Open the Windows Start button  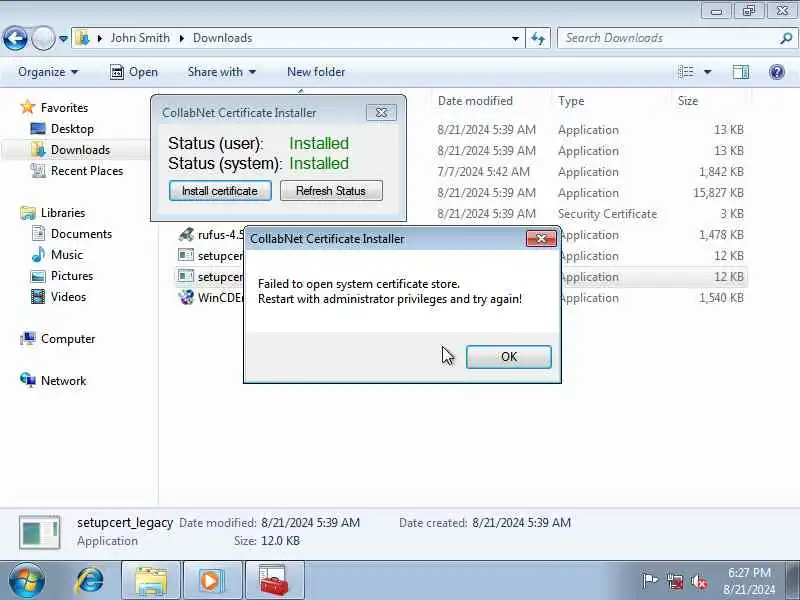27,580
